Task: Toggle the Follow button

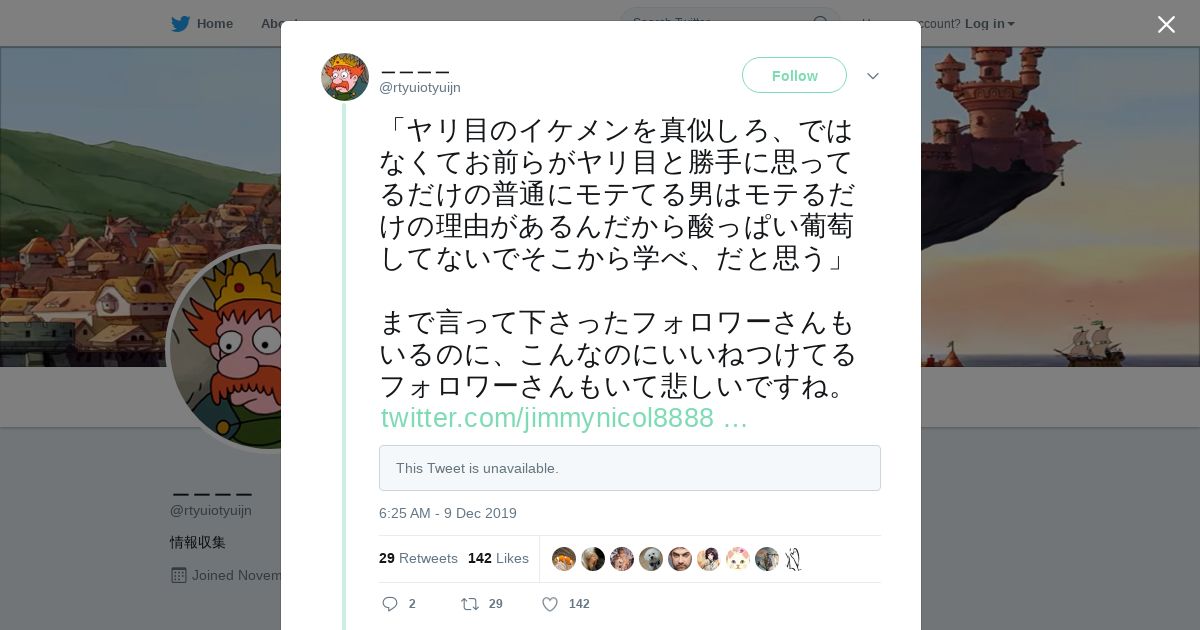Action: 794,76
